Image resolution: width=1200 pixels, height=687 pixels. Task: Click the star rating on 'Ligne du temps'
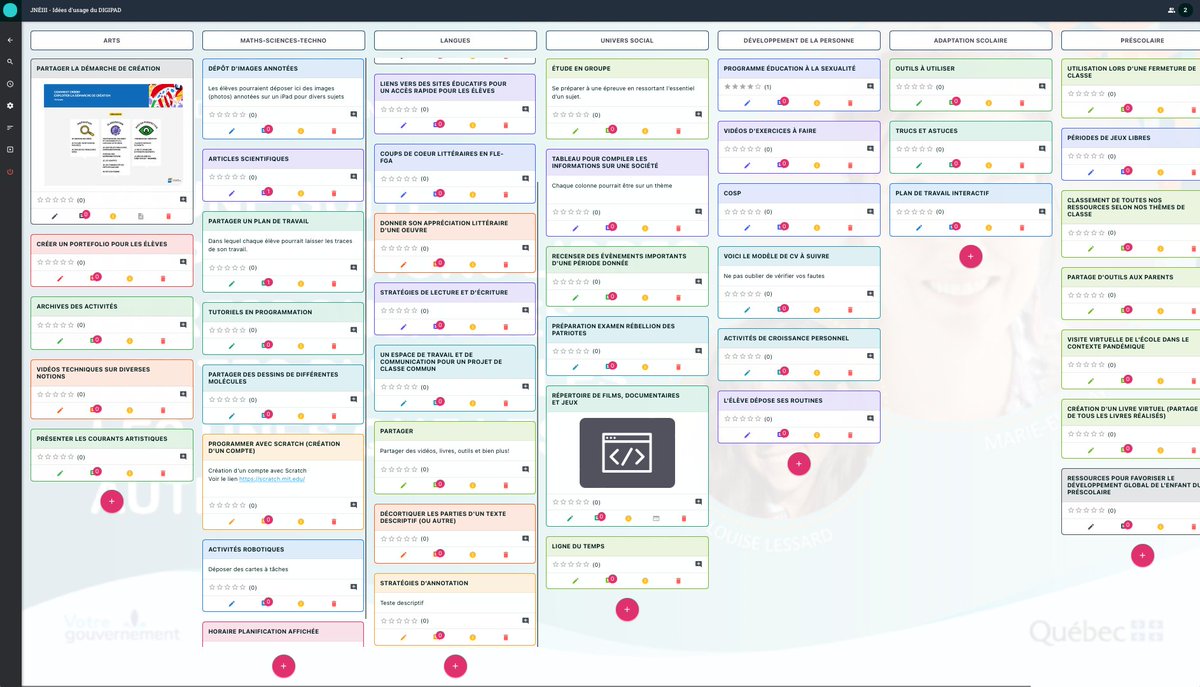click(x=569, y=565)
